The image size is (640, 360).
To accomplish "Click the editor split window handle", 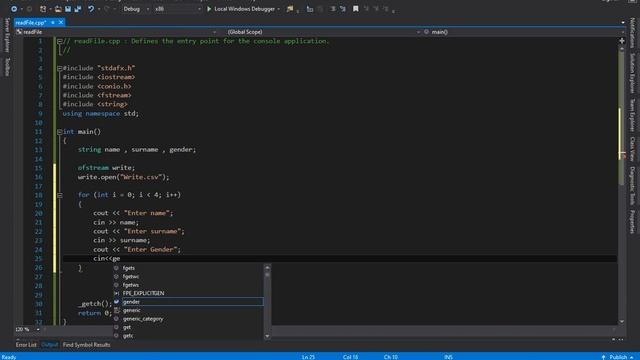I will click(x=622, y=41).
